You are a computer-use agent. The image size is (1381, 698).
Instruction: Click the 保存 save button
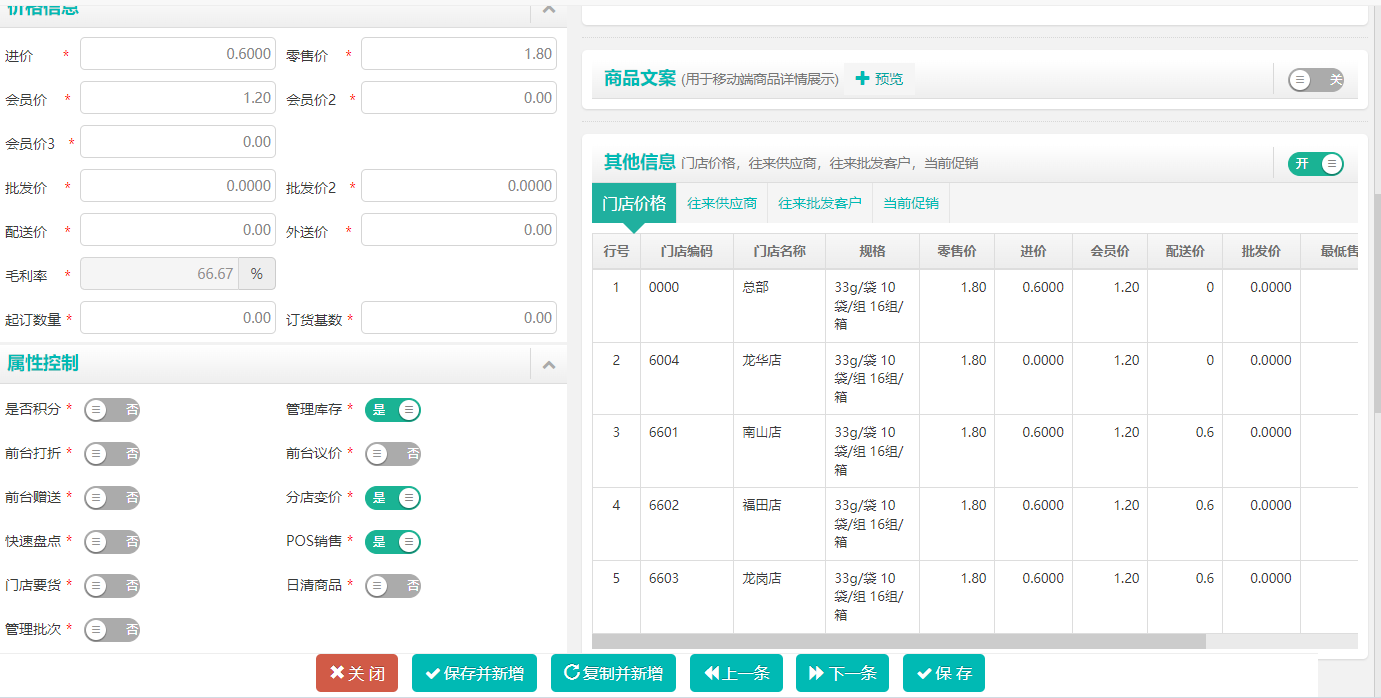(x=944, y=673)
